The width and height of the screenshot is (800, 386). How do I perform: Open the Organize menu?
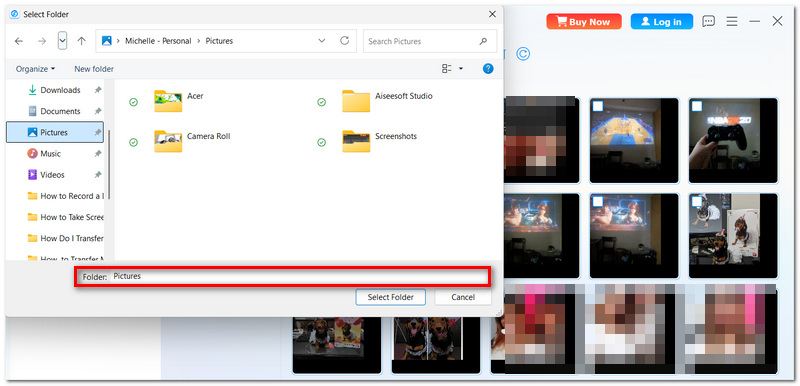click(35, 69)
